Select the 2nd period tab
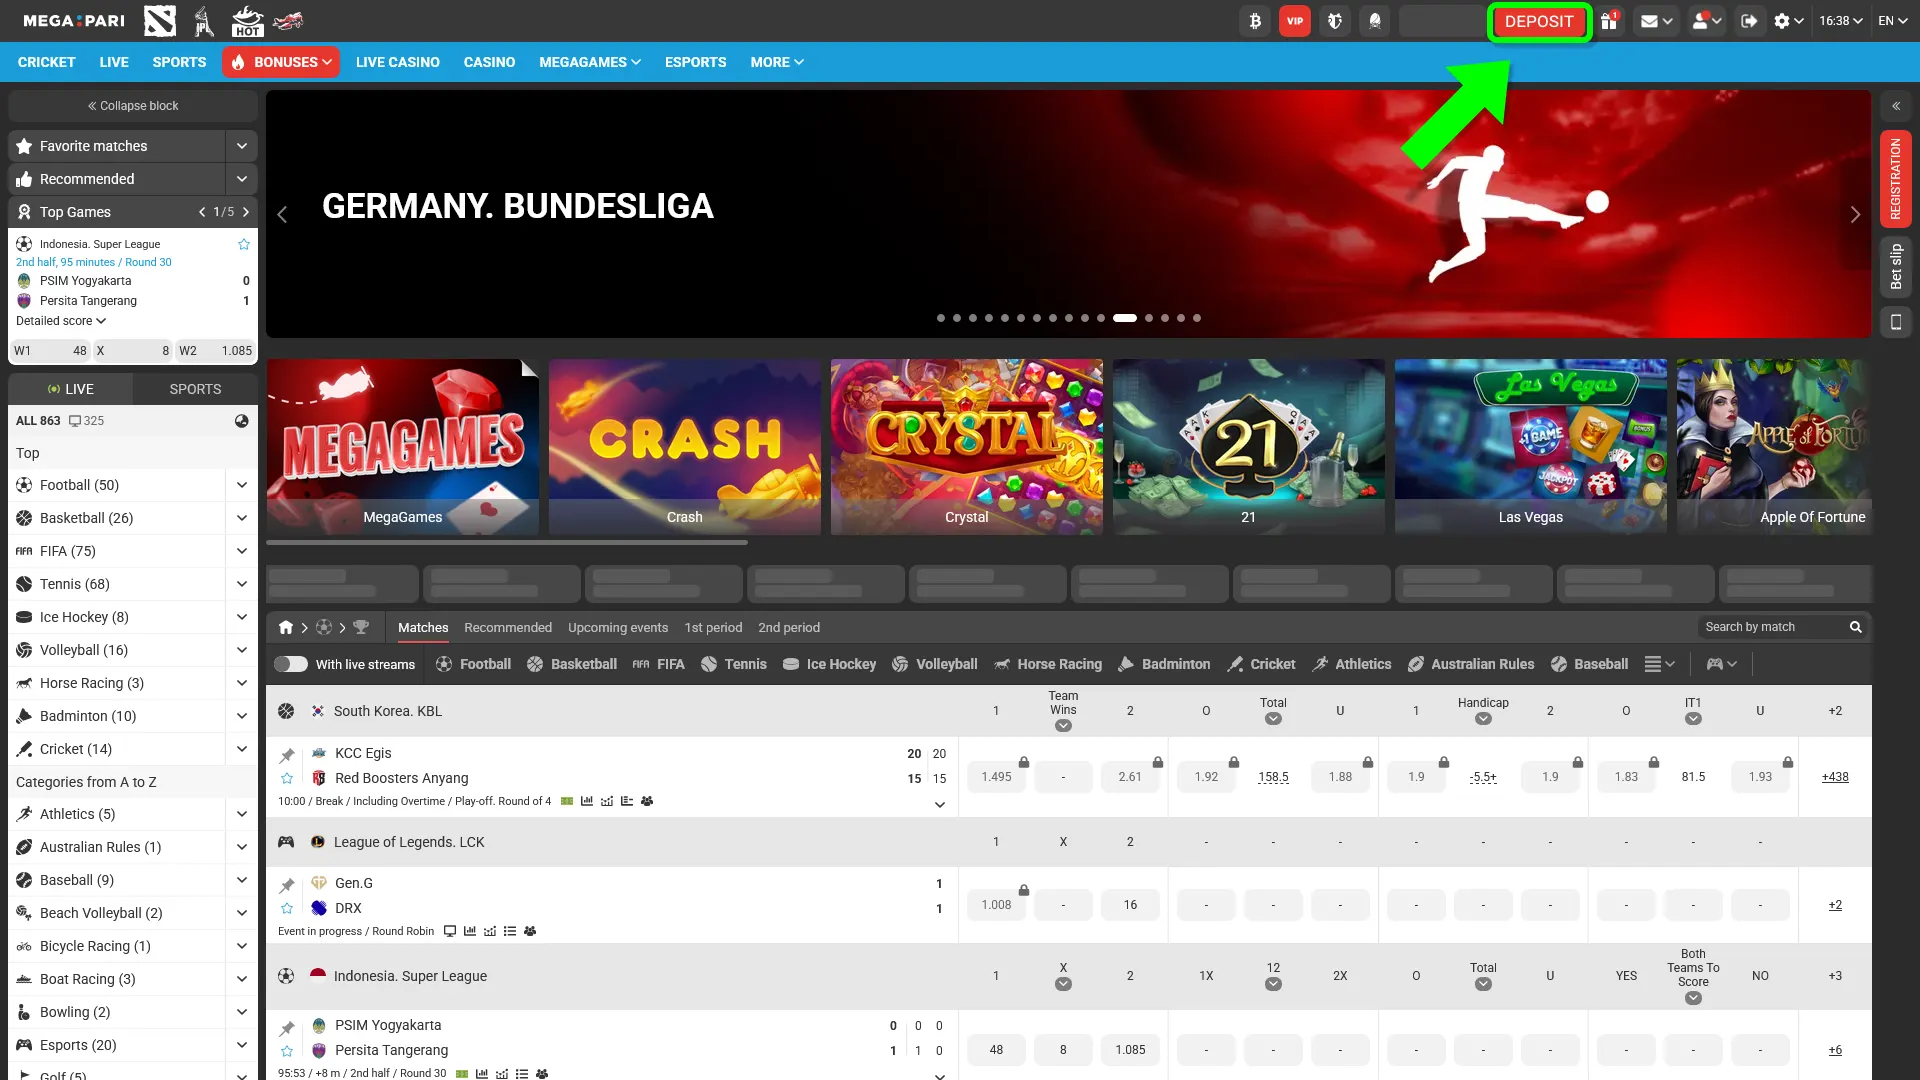This screenshot has height=1080, width=1920. 789,628
